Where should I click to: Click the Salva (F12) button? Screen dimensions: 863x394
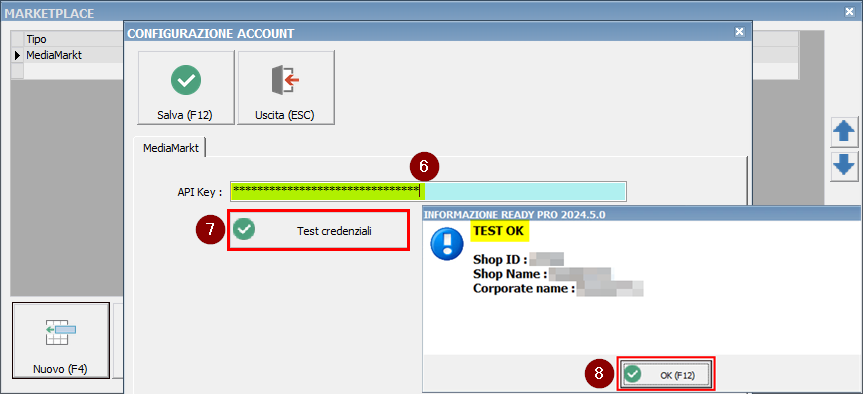pyautogui.click(x=186, y=87)
